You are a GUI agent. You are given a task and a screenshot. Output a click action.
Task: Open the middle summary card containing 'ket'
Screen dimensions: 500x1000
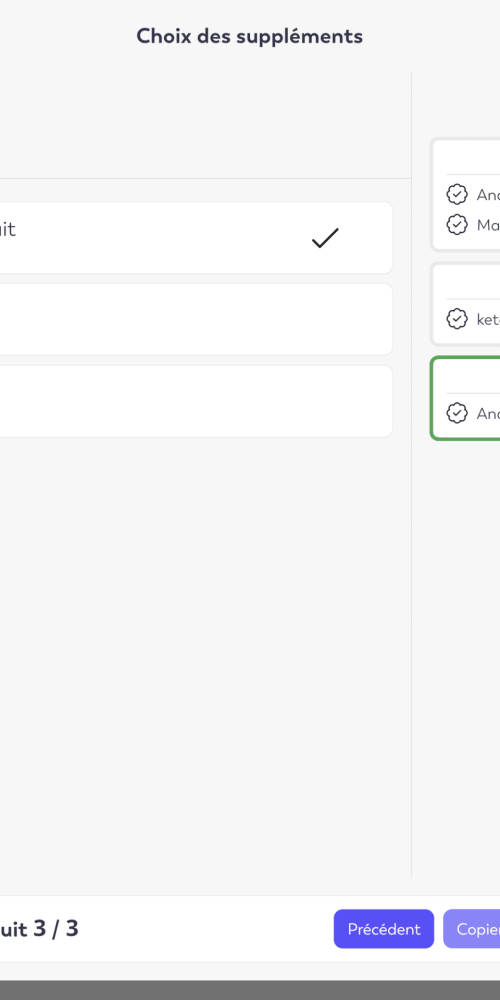466,304
